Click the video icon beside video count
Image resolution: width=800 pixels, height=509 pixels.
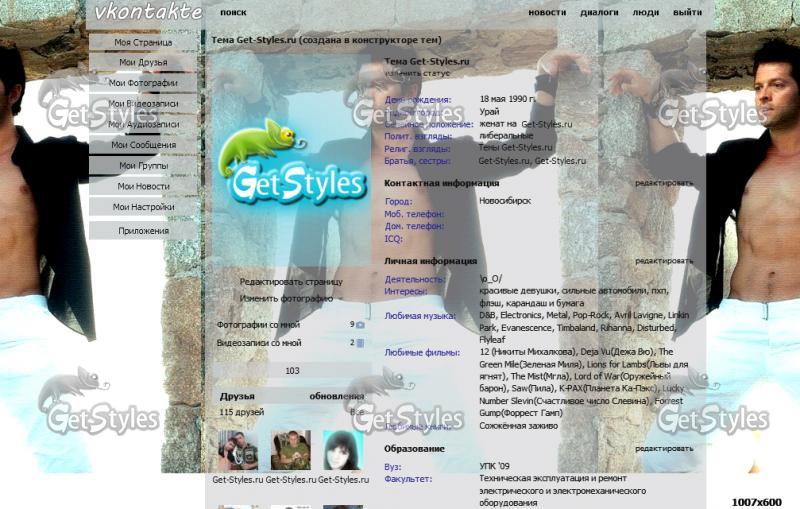(x=360, y=343)
